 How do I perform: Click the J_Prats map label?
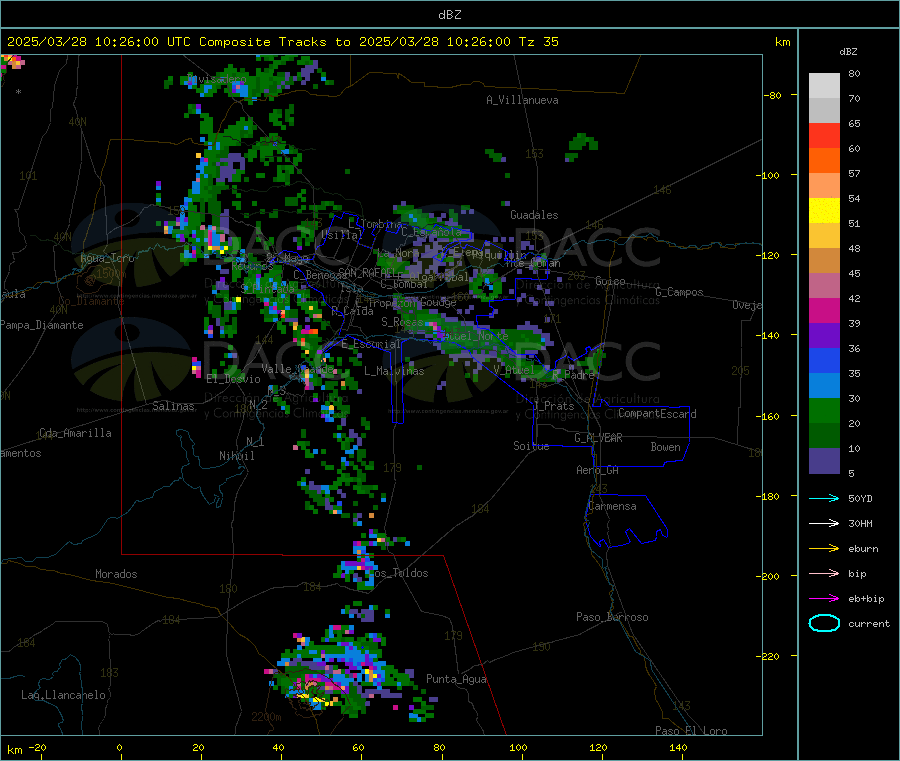coord(553,405)
